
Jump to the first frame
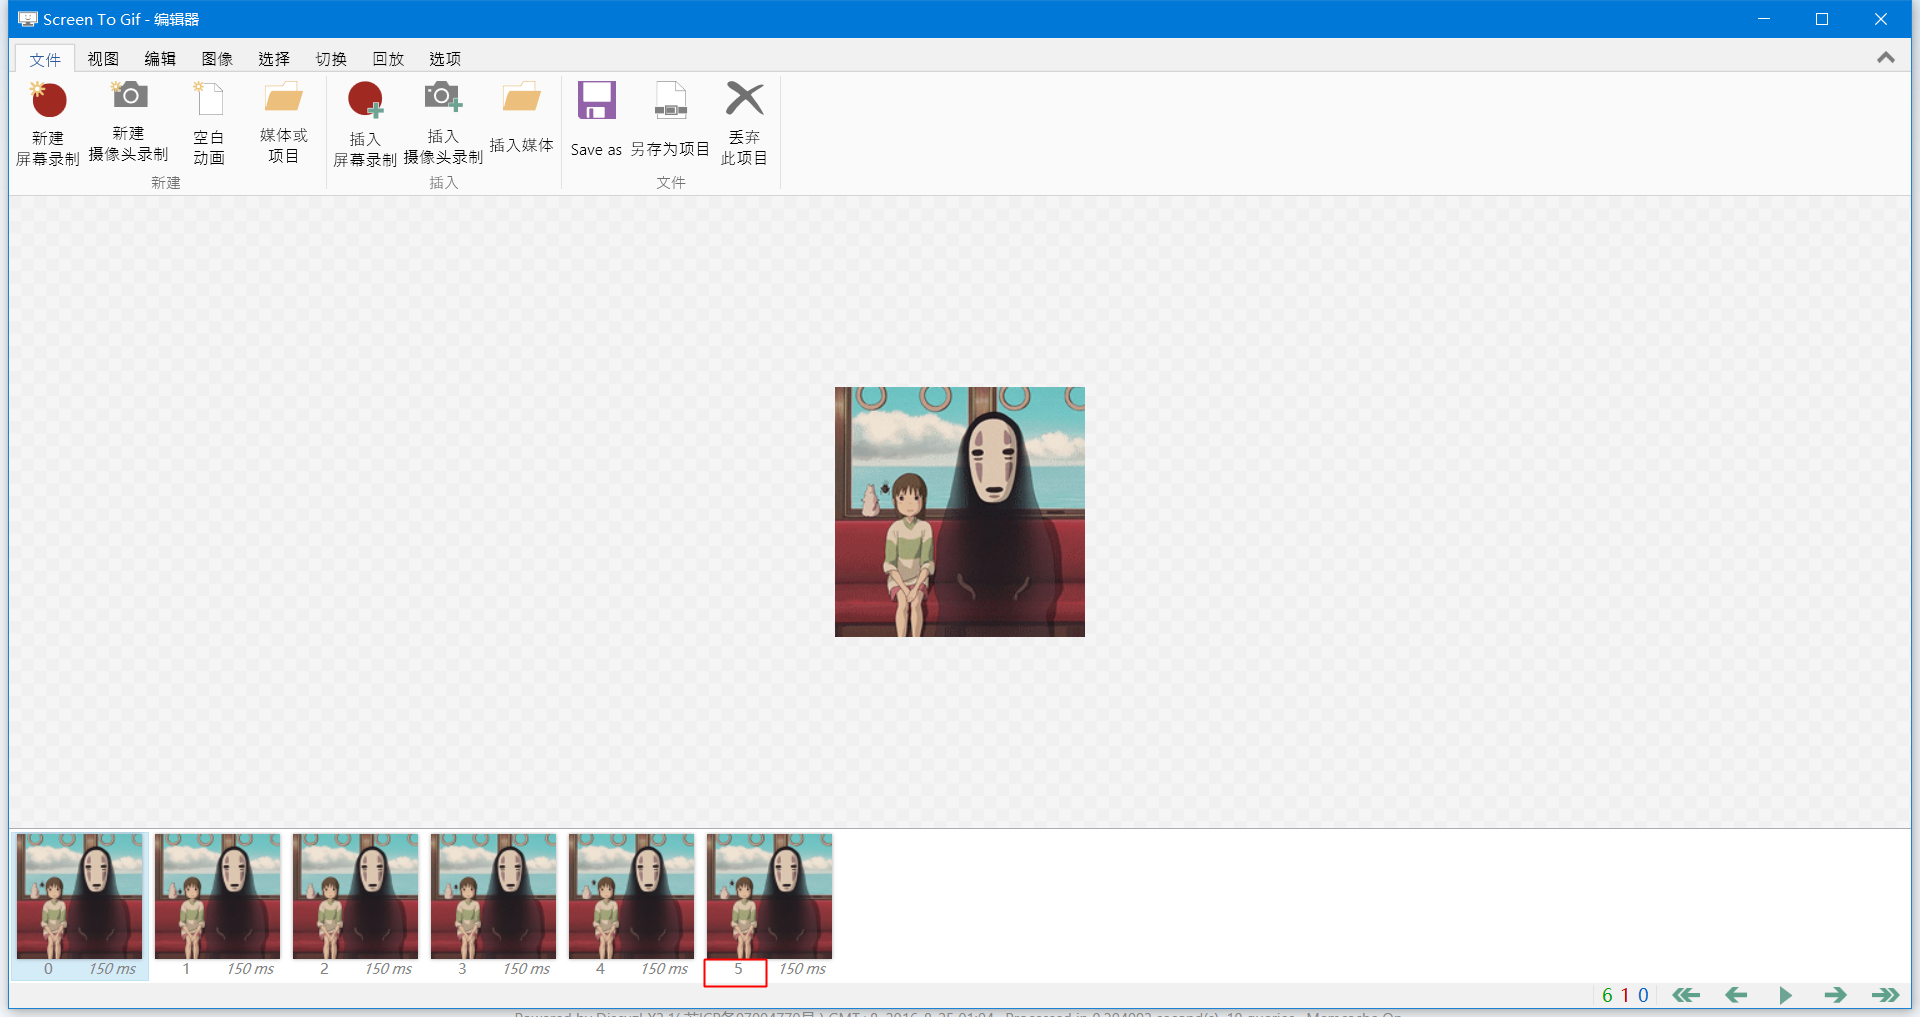(1686, 995)
